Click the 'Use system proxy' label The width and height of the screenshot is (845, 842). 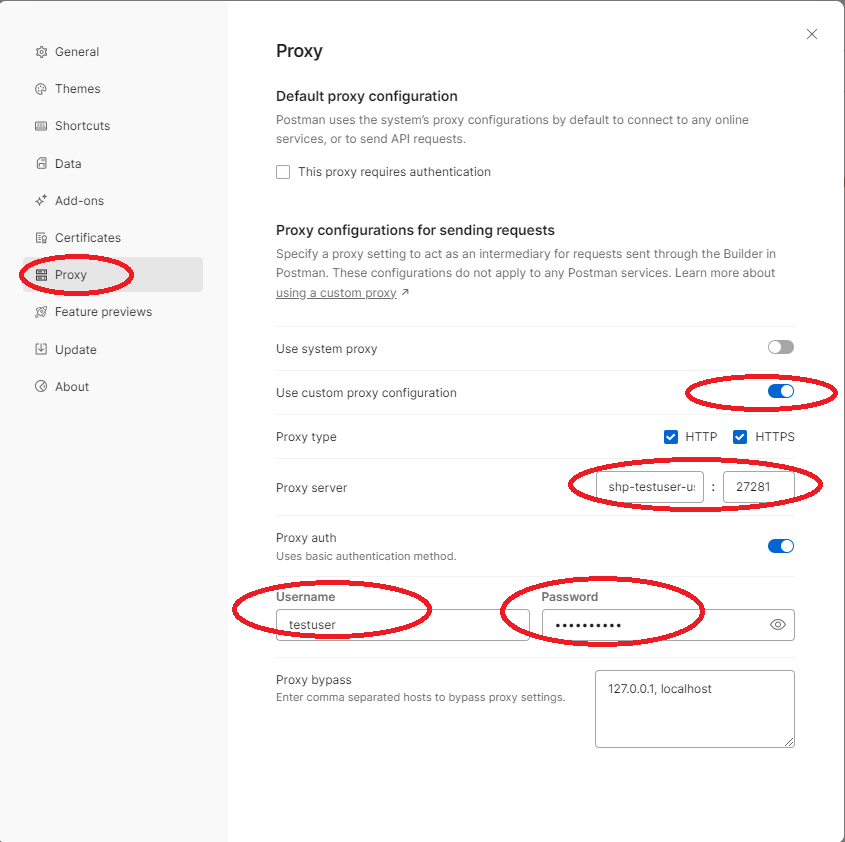click(327, 349)
